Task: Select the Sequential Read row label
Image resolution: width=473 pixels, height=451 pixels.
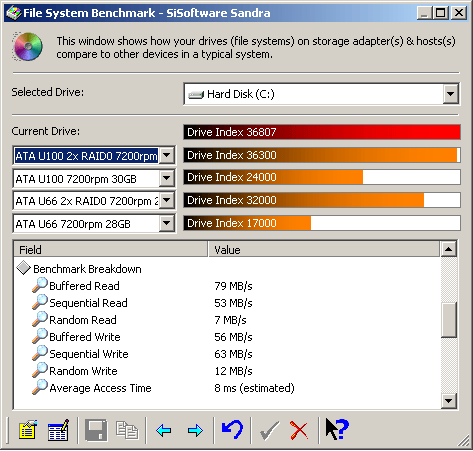Action: click(x=88, y=303)
